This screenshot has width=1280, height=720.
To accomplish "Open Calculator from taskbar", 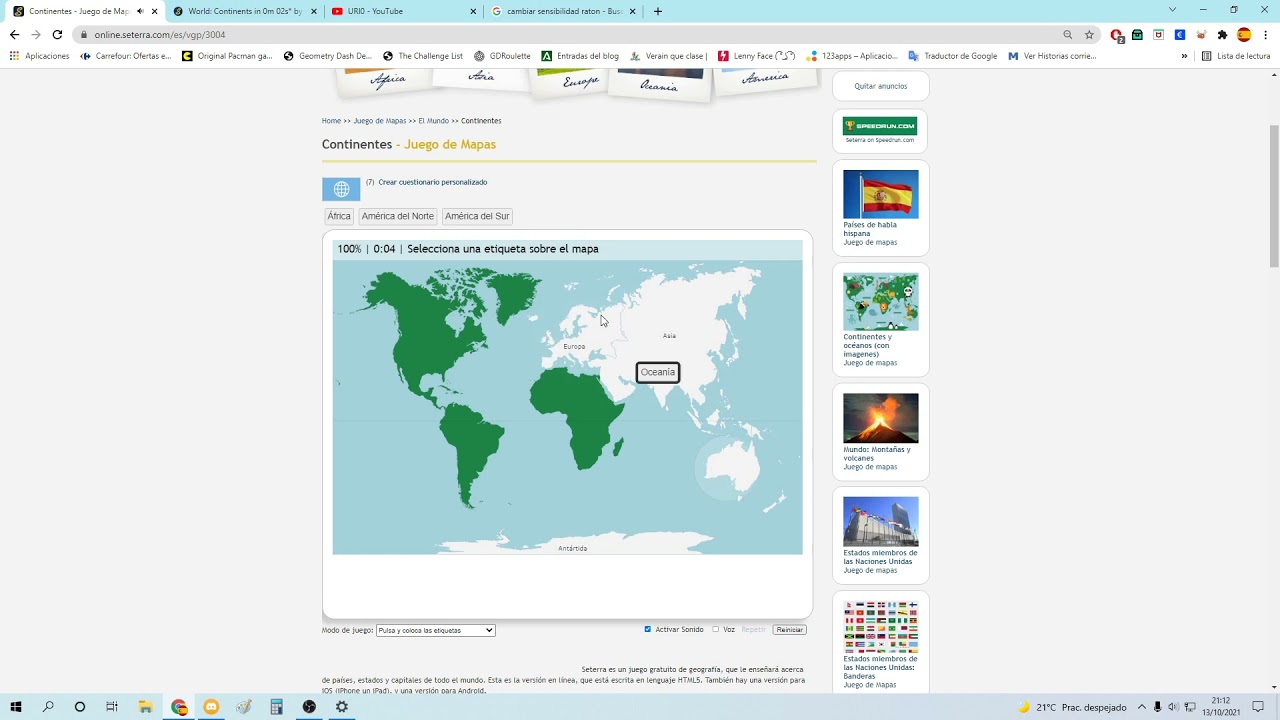I will click(x=277, y=707).
